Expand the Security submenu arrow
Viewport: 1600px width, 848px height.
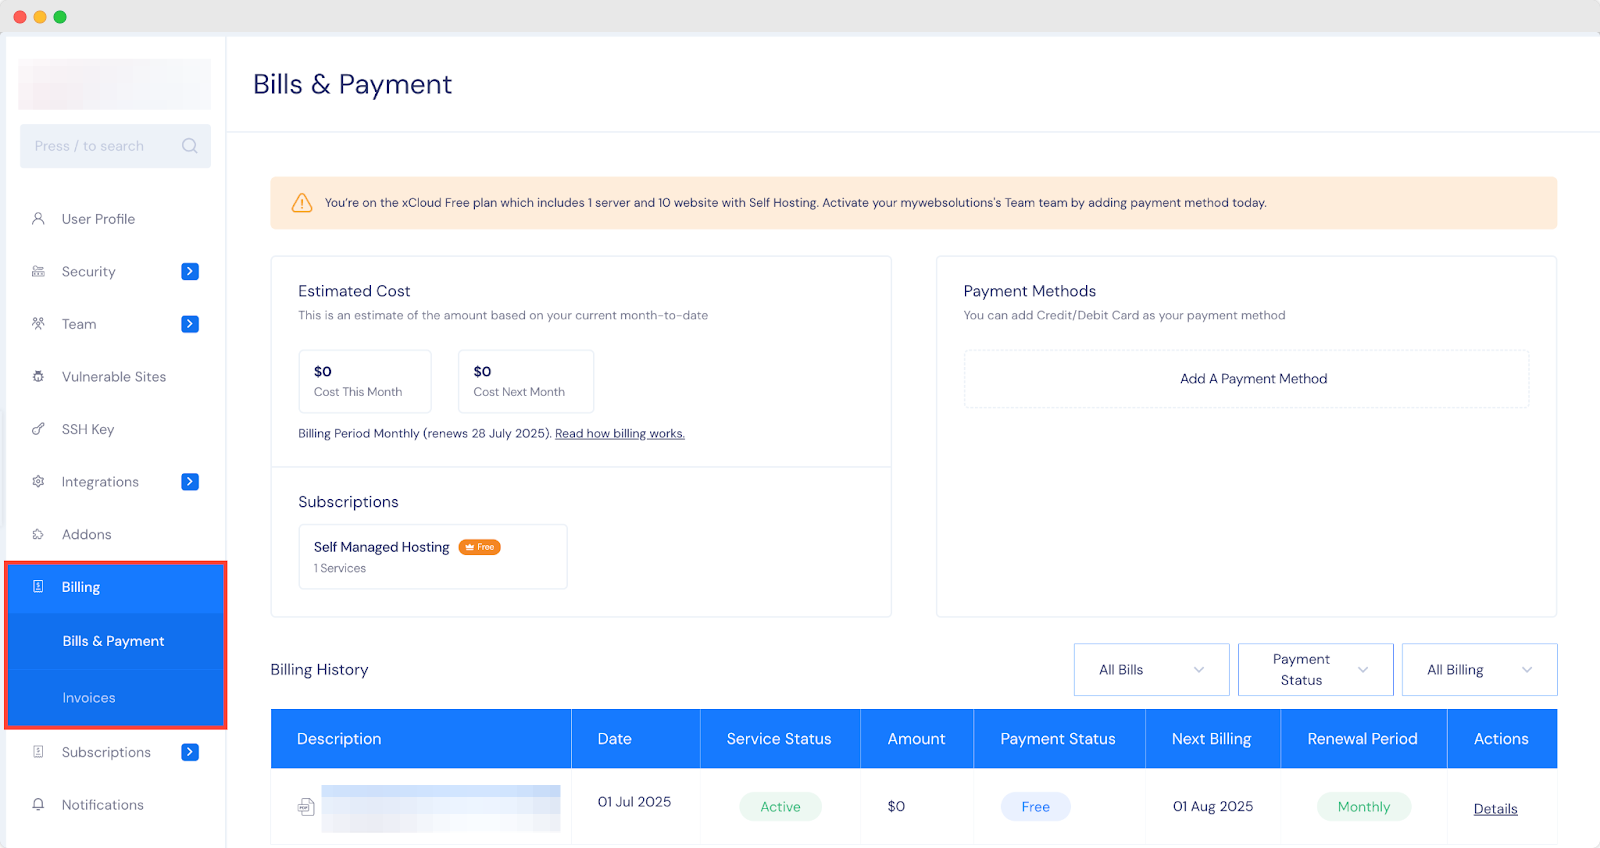tap(190, 271)
